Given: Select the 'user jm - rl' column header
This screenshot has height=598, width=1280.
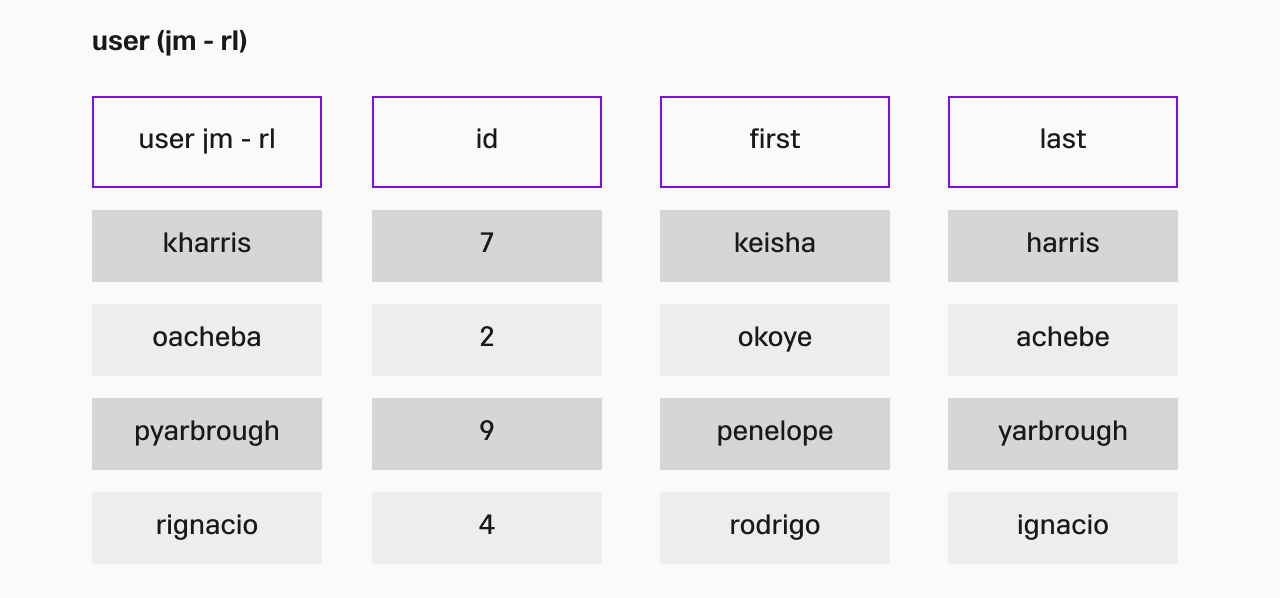Looking at the screenshot, I should pos(207,142).
